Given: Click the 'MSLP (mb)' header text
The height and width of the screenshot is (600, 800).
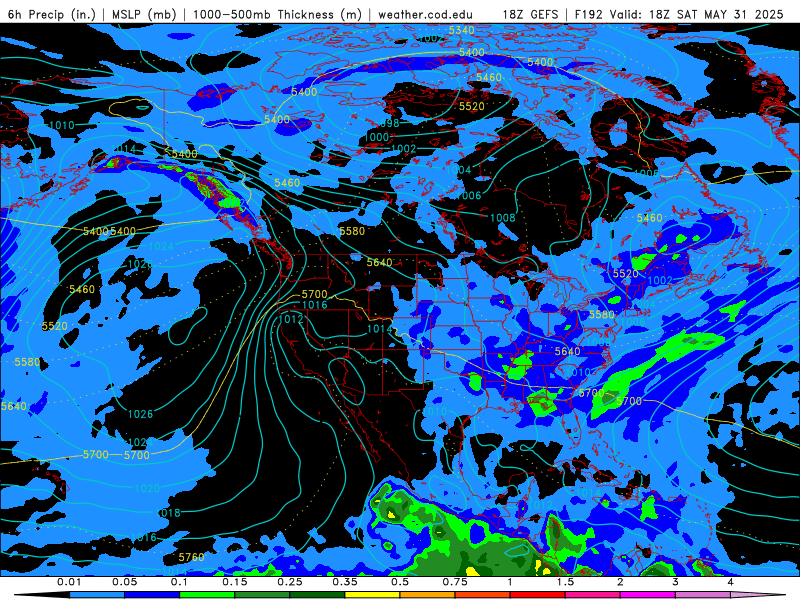Looking at the screenshot, I should click(144, 14).
